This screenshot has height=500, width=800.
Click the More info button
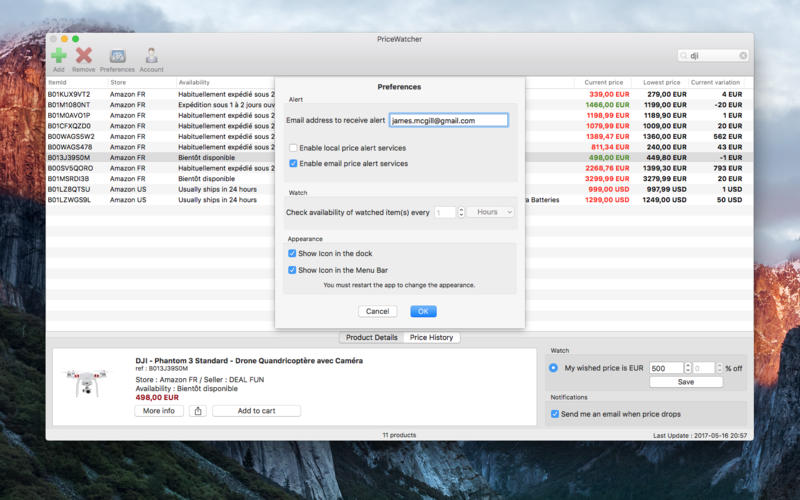[x=159, y=411]
